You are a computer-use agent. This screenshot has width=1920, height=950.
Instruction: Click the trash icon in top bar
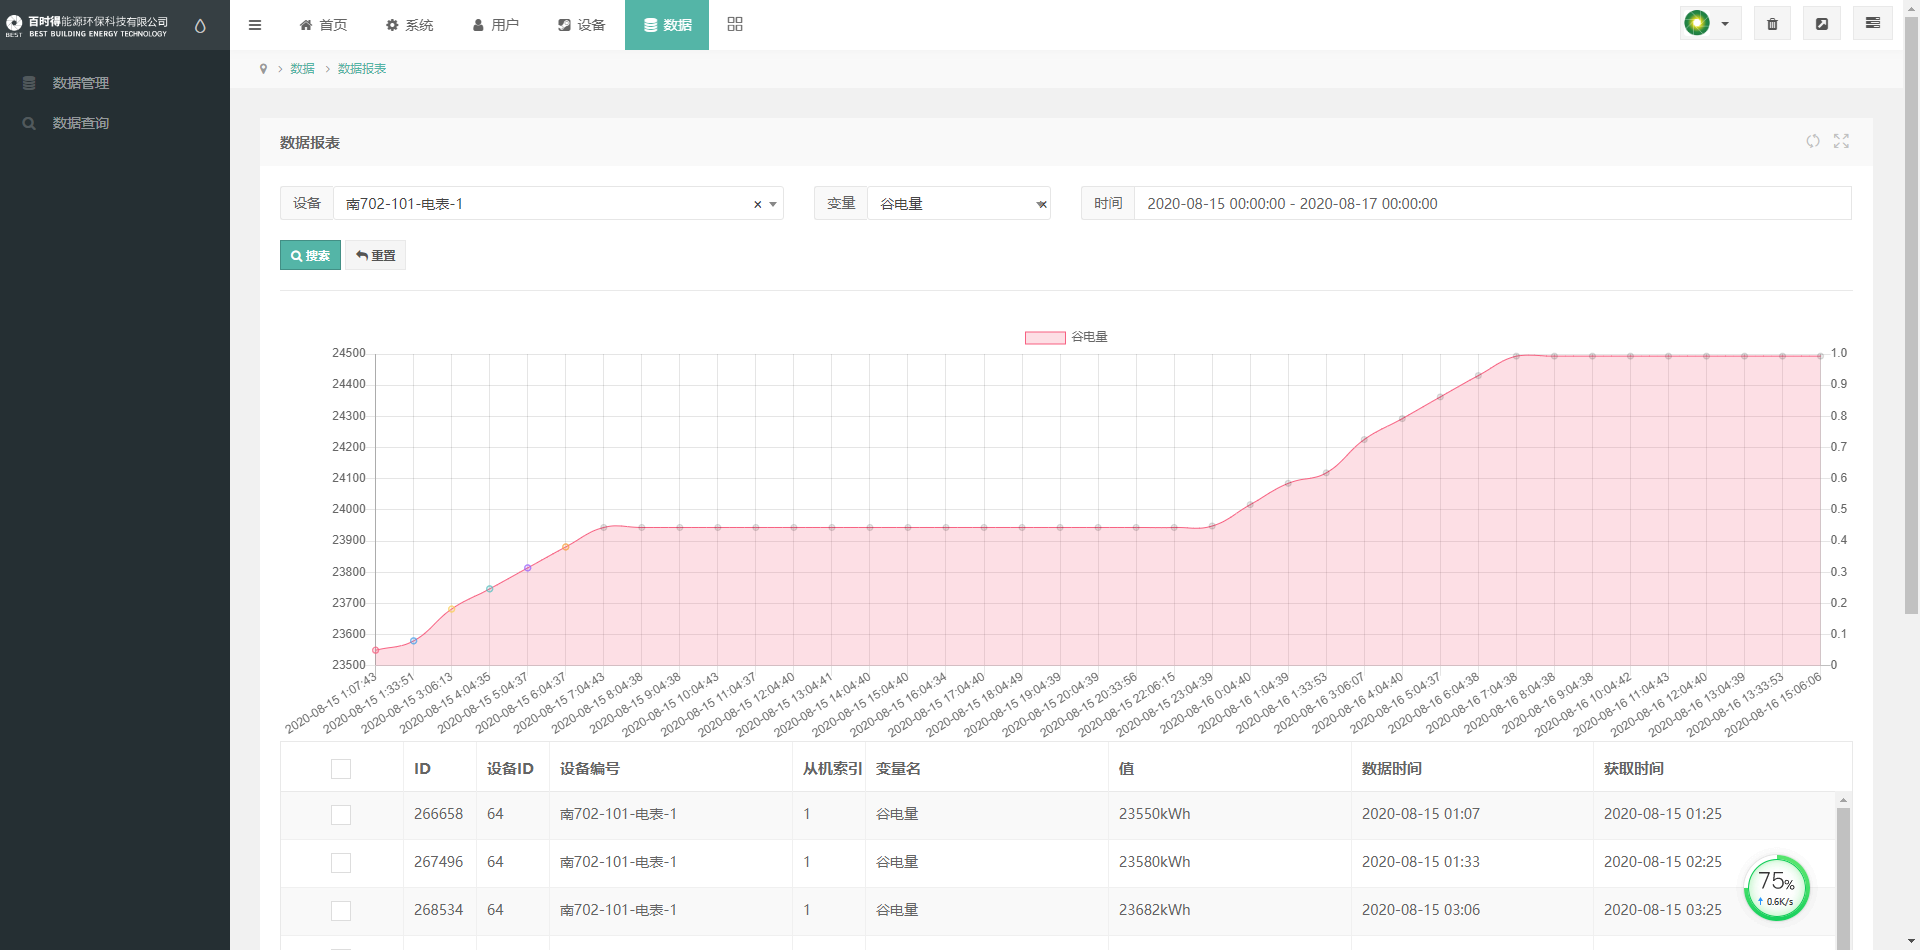click(1772, 24)
